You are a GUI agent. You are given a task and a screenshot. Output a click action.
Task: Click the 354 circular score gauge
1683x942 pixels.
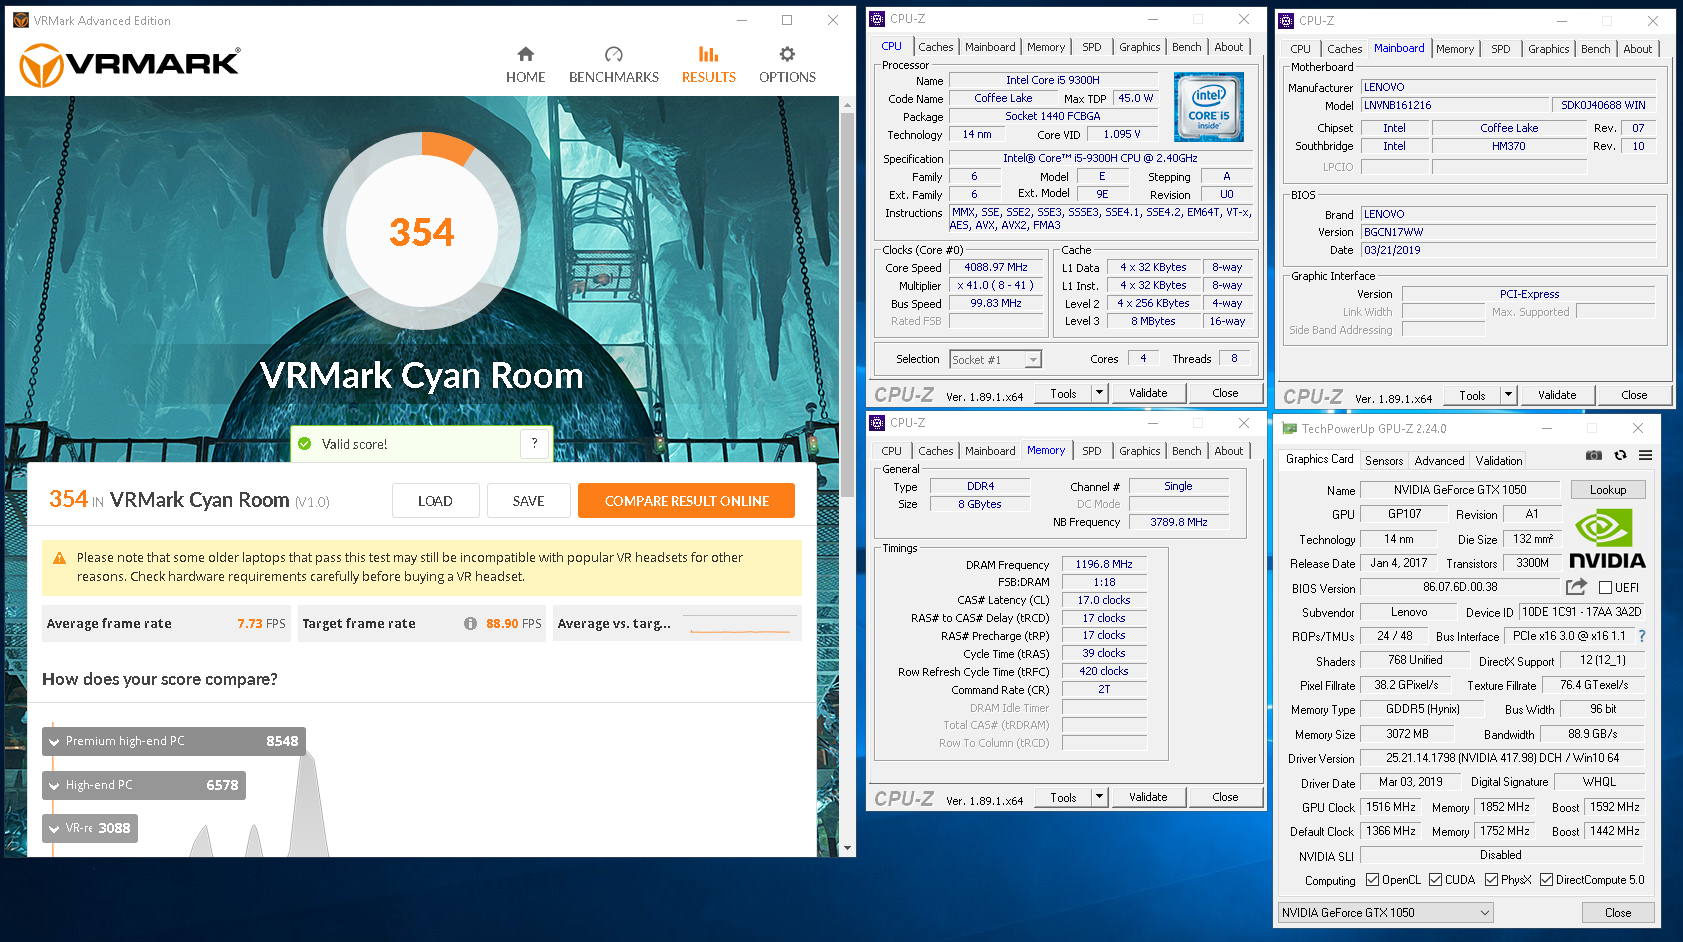coord(421,232)
